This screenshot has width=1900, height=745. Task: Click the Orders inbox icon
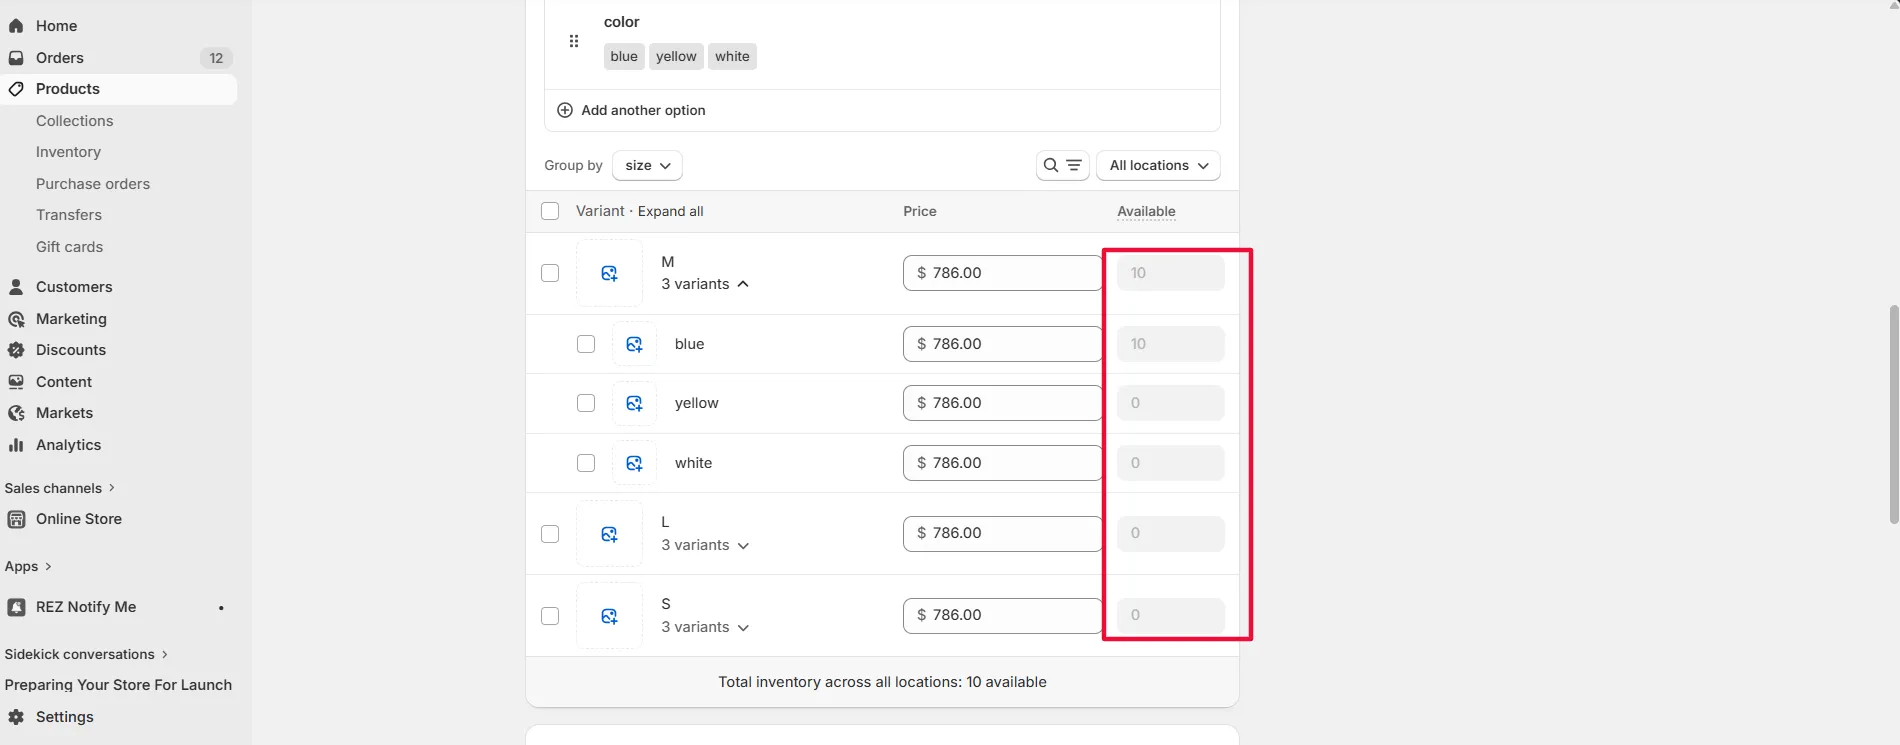point(16,58)
